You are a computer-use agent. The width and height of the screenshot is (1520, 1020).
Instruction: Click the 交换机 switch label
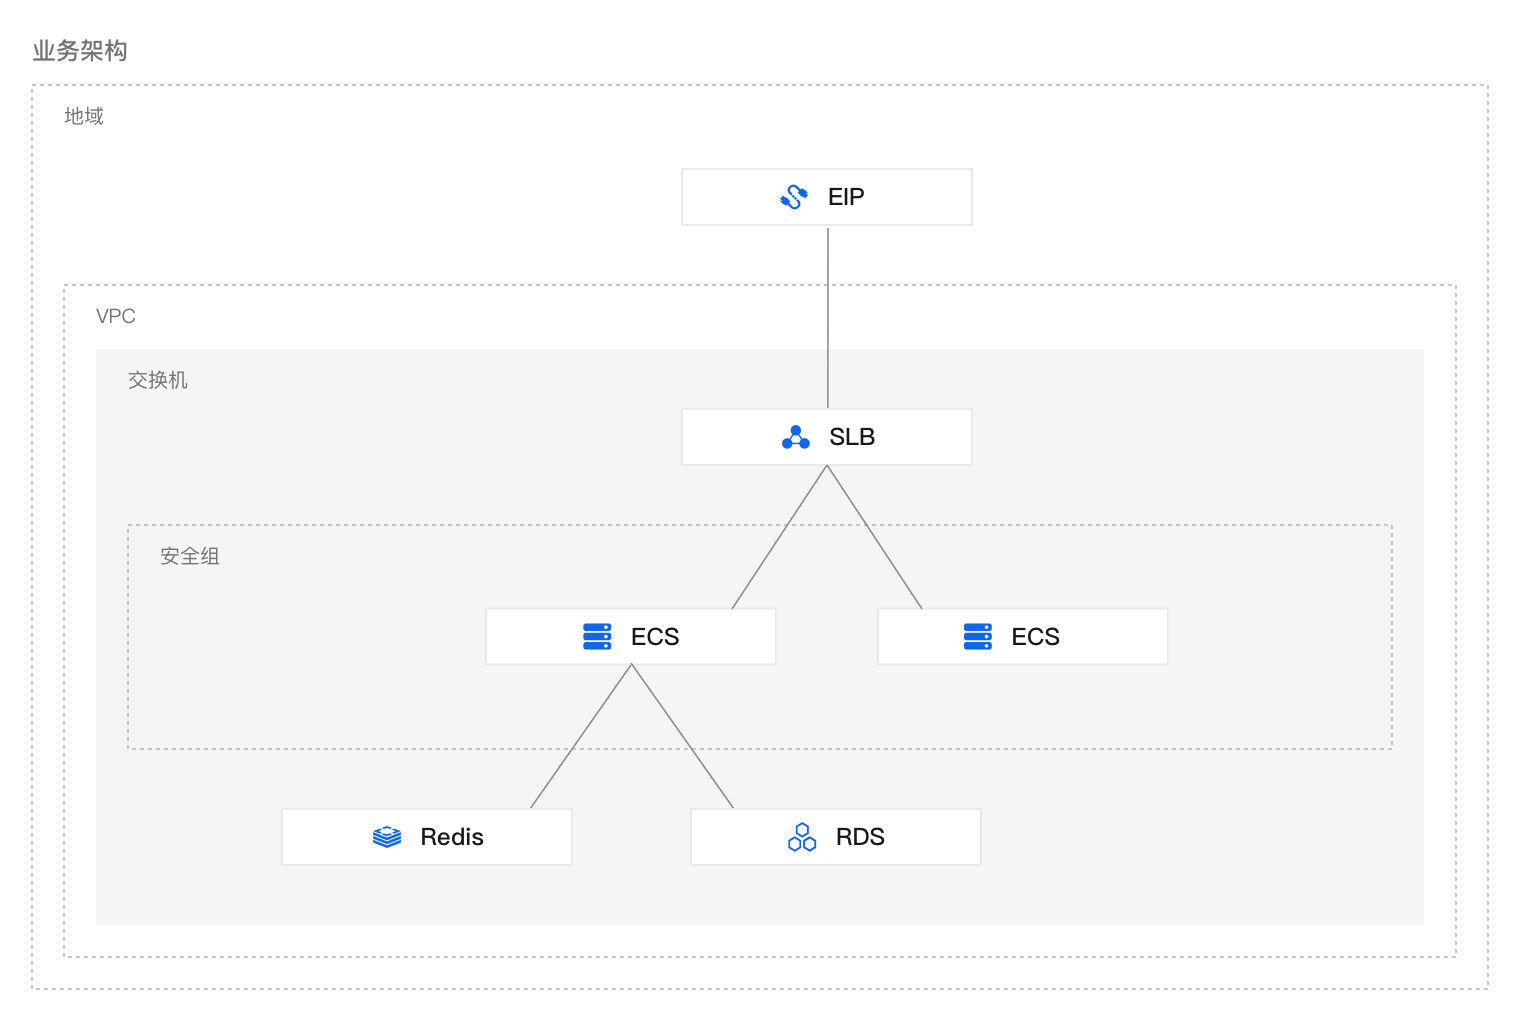point(158,380)
